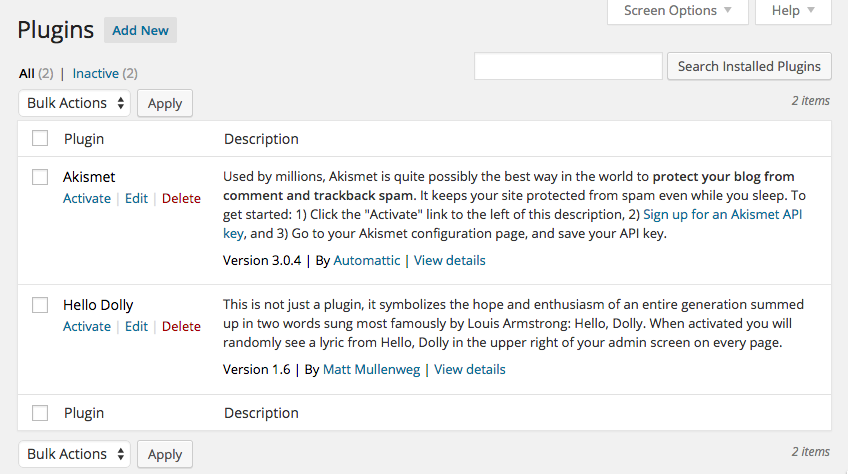Viewport: 848px width, 474px height.
Task: Click the Akismet plugin name
Action: (x=89, y=177)
